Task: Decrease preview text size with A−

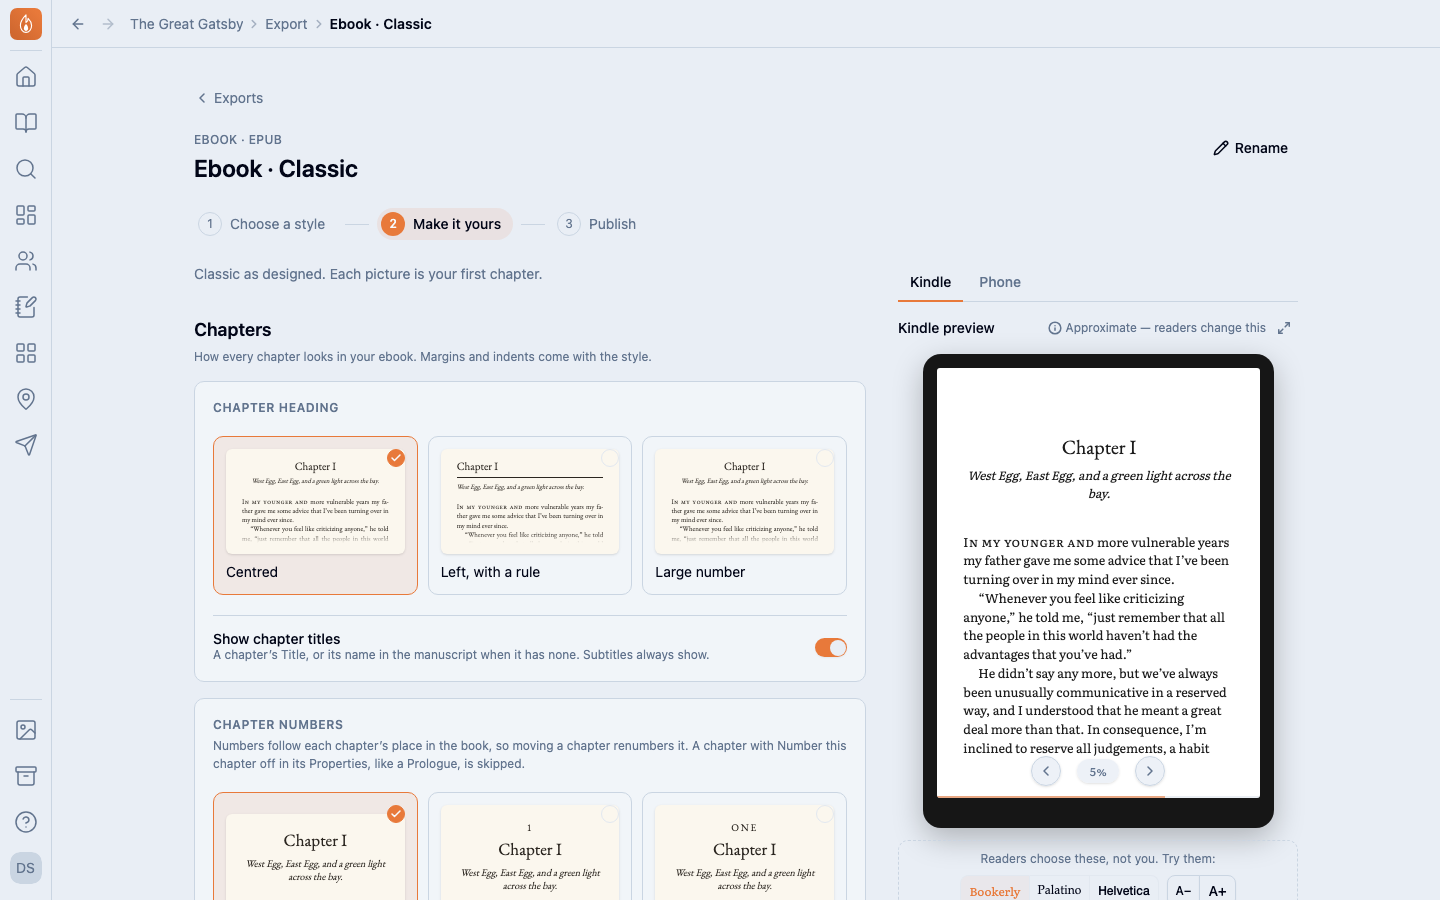Action: tap(1183, 890)
